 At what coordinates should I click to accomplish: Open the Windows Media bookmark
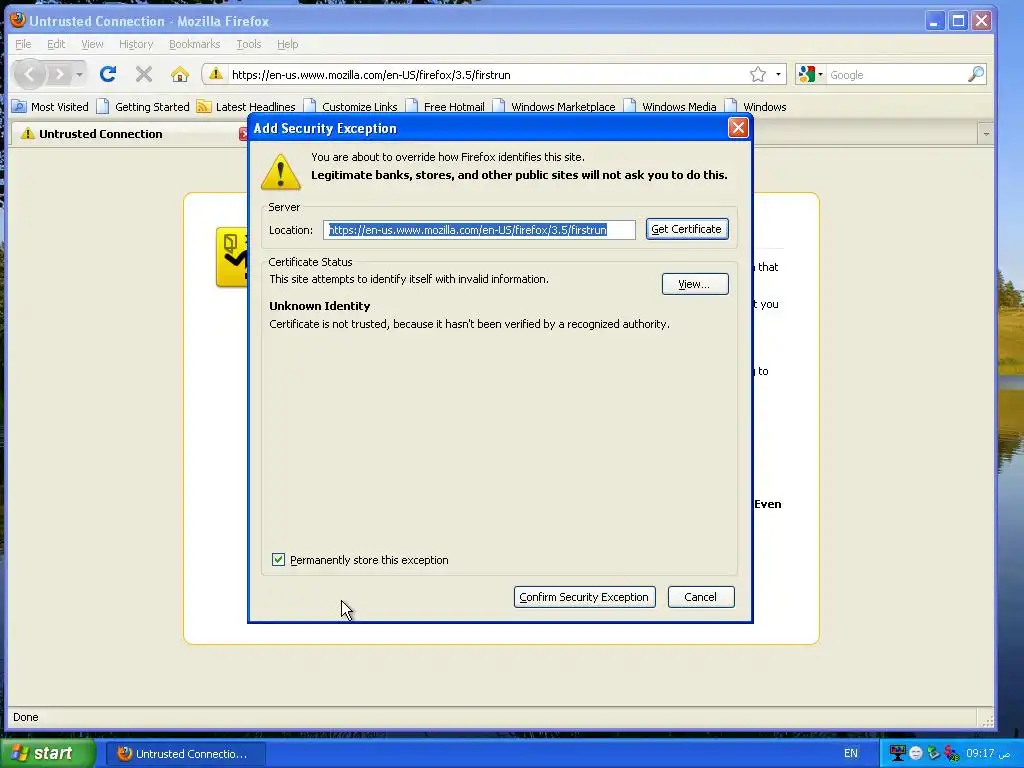click(x=670, y=106)
